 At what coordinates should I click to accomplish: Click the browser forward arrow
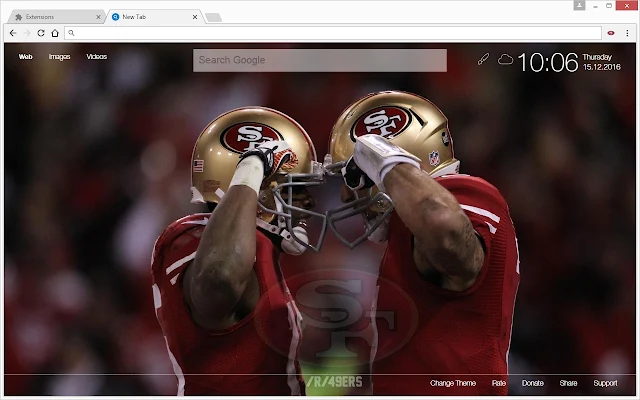[x=27, y=33]
